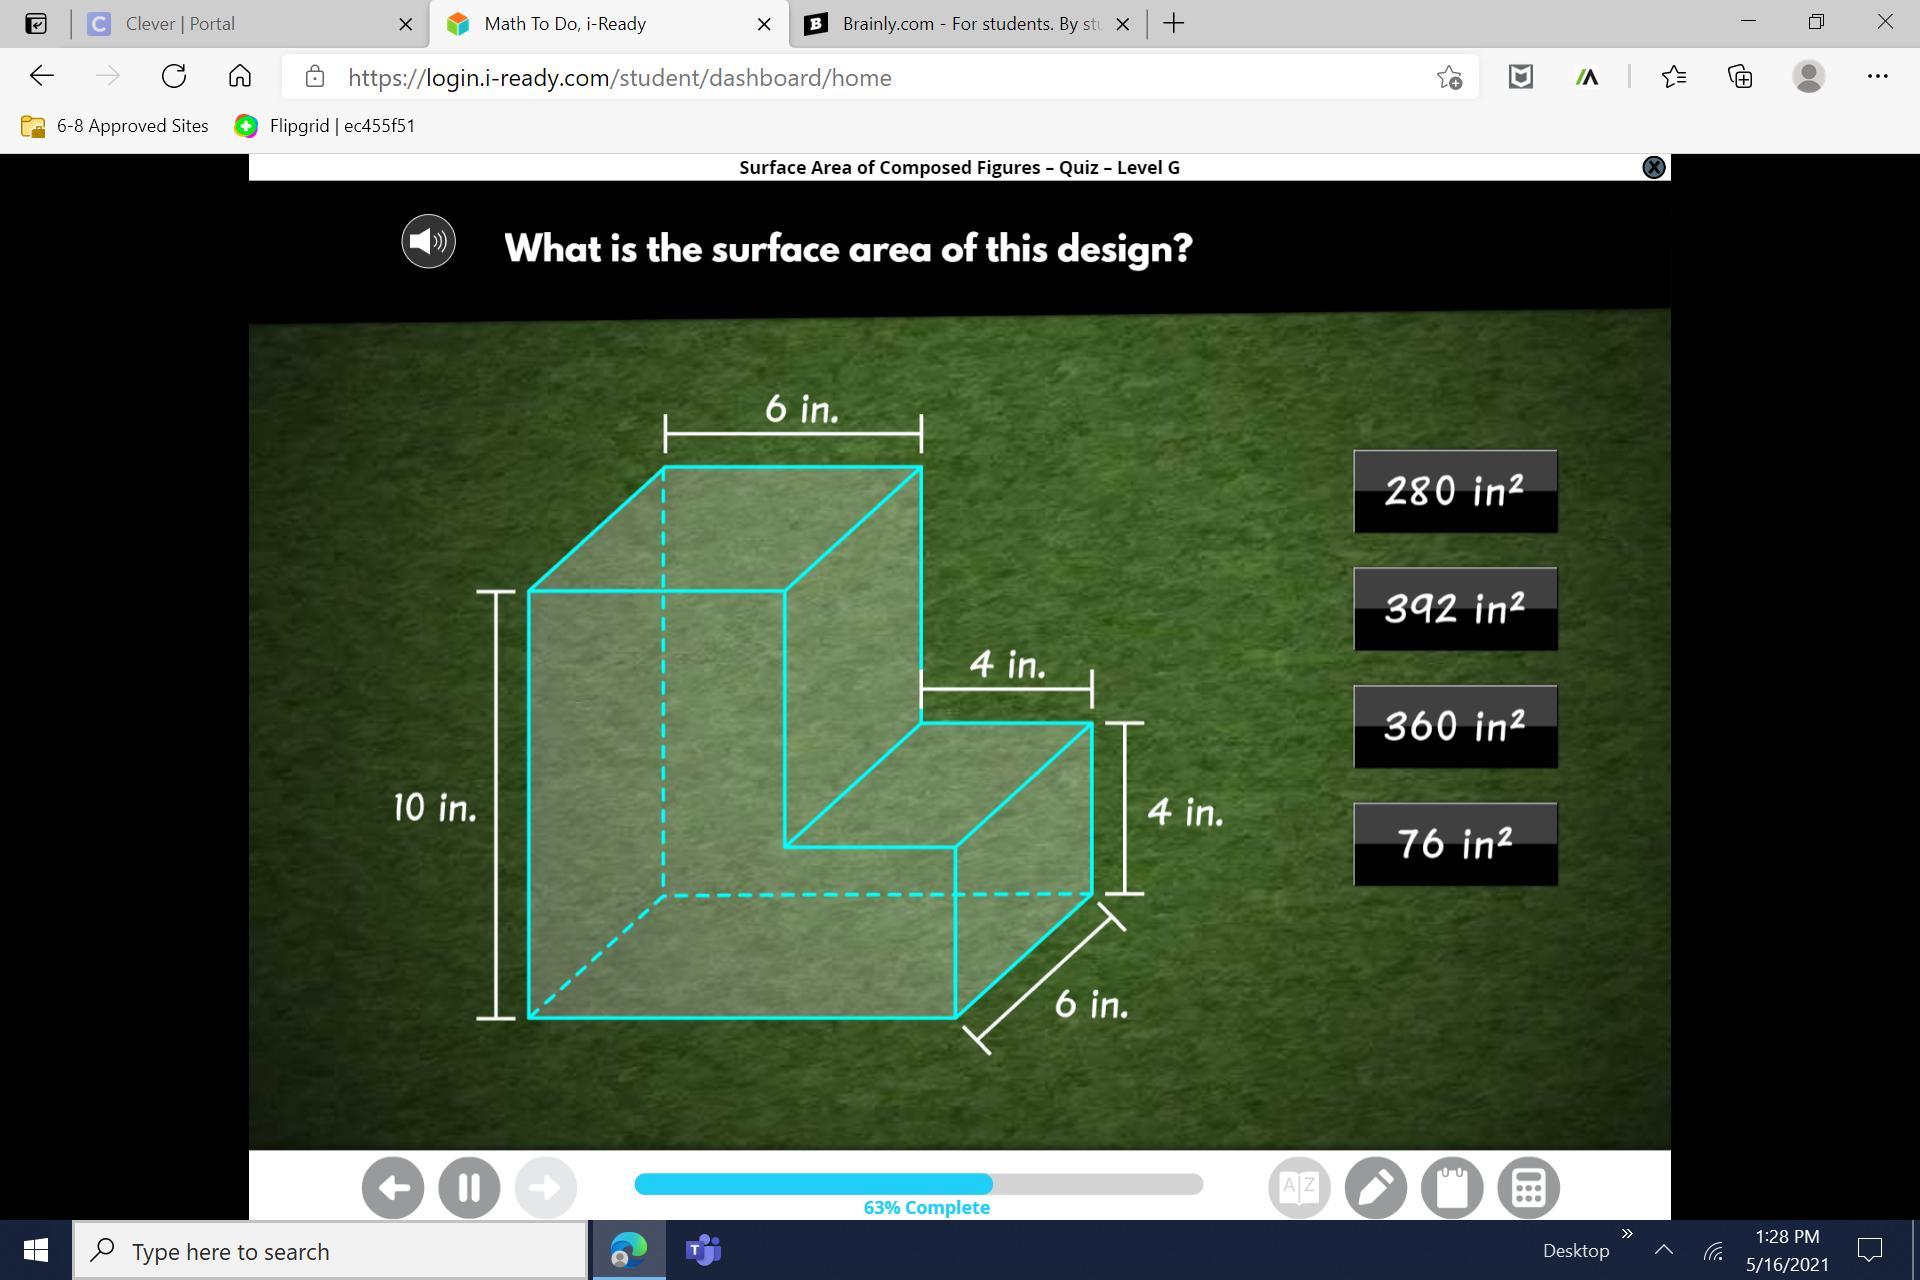The image size is (1920, 1280).
Task: Open the 6-8 Approved Sites bookmark folder
Action: pos(115,126)
